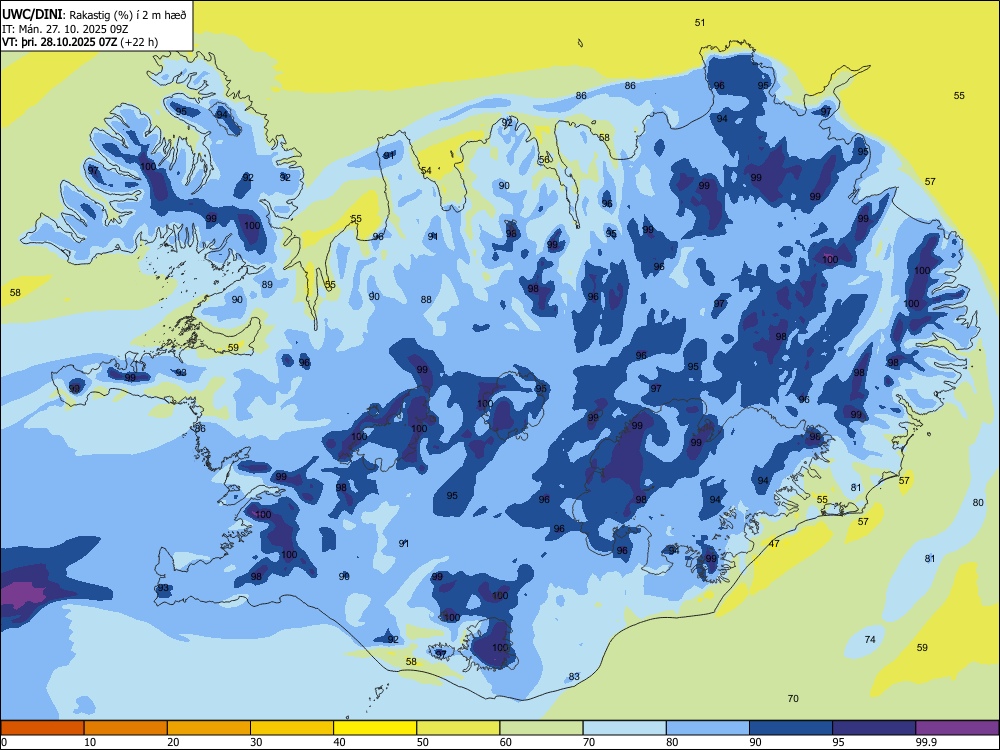Select the 90–95 dark blue legend swatch

point(791,728)
